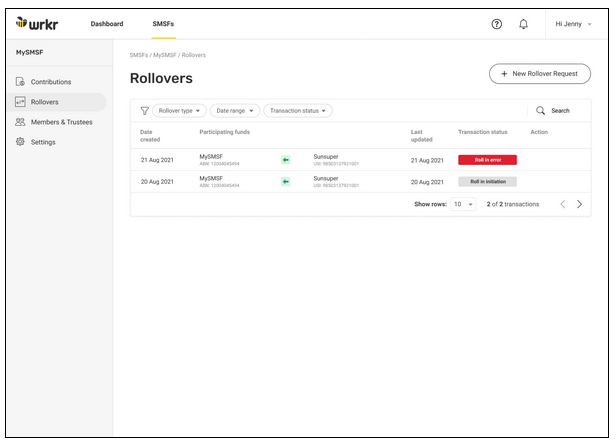Click the Settings gear icon
The width and height of the screenshot is (616, 444).
point(20,142)
